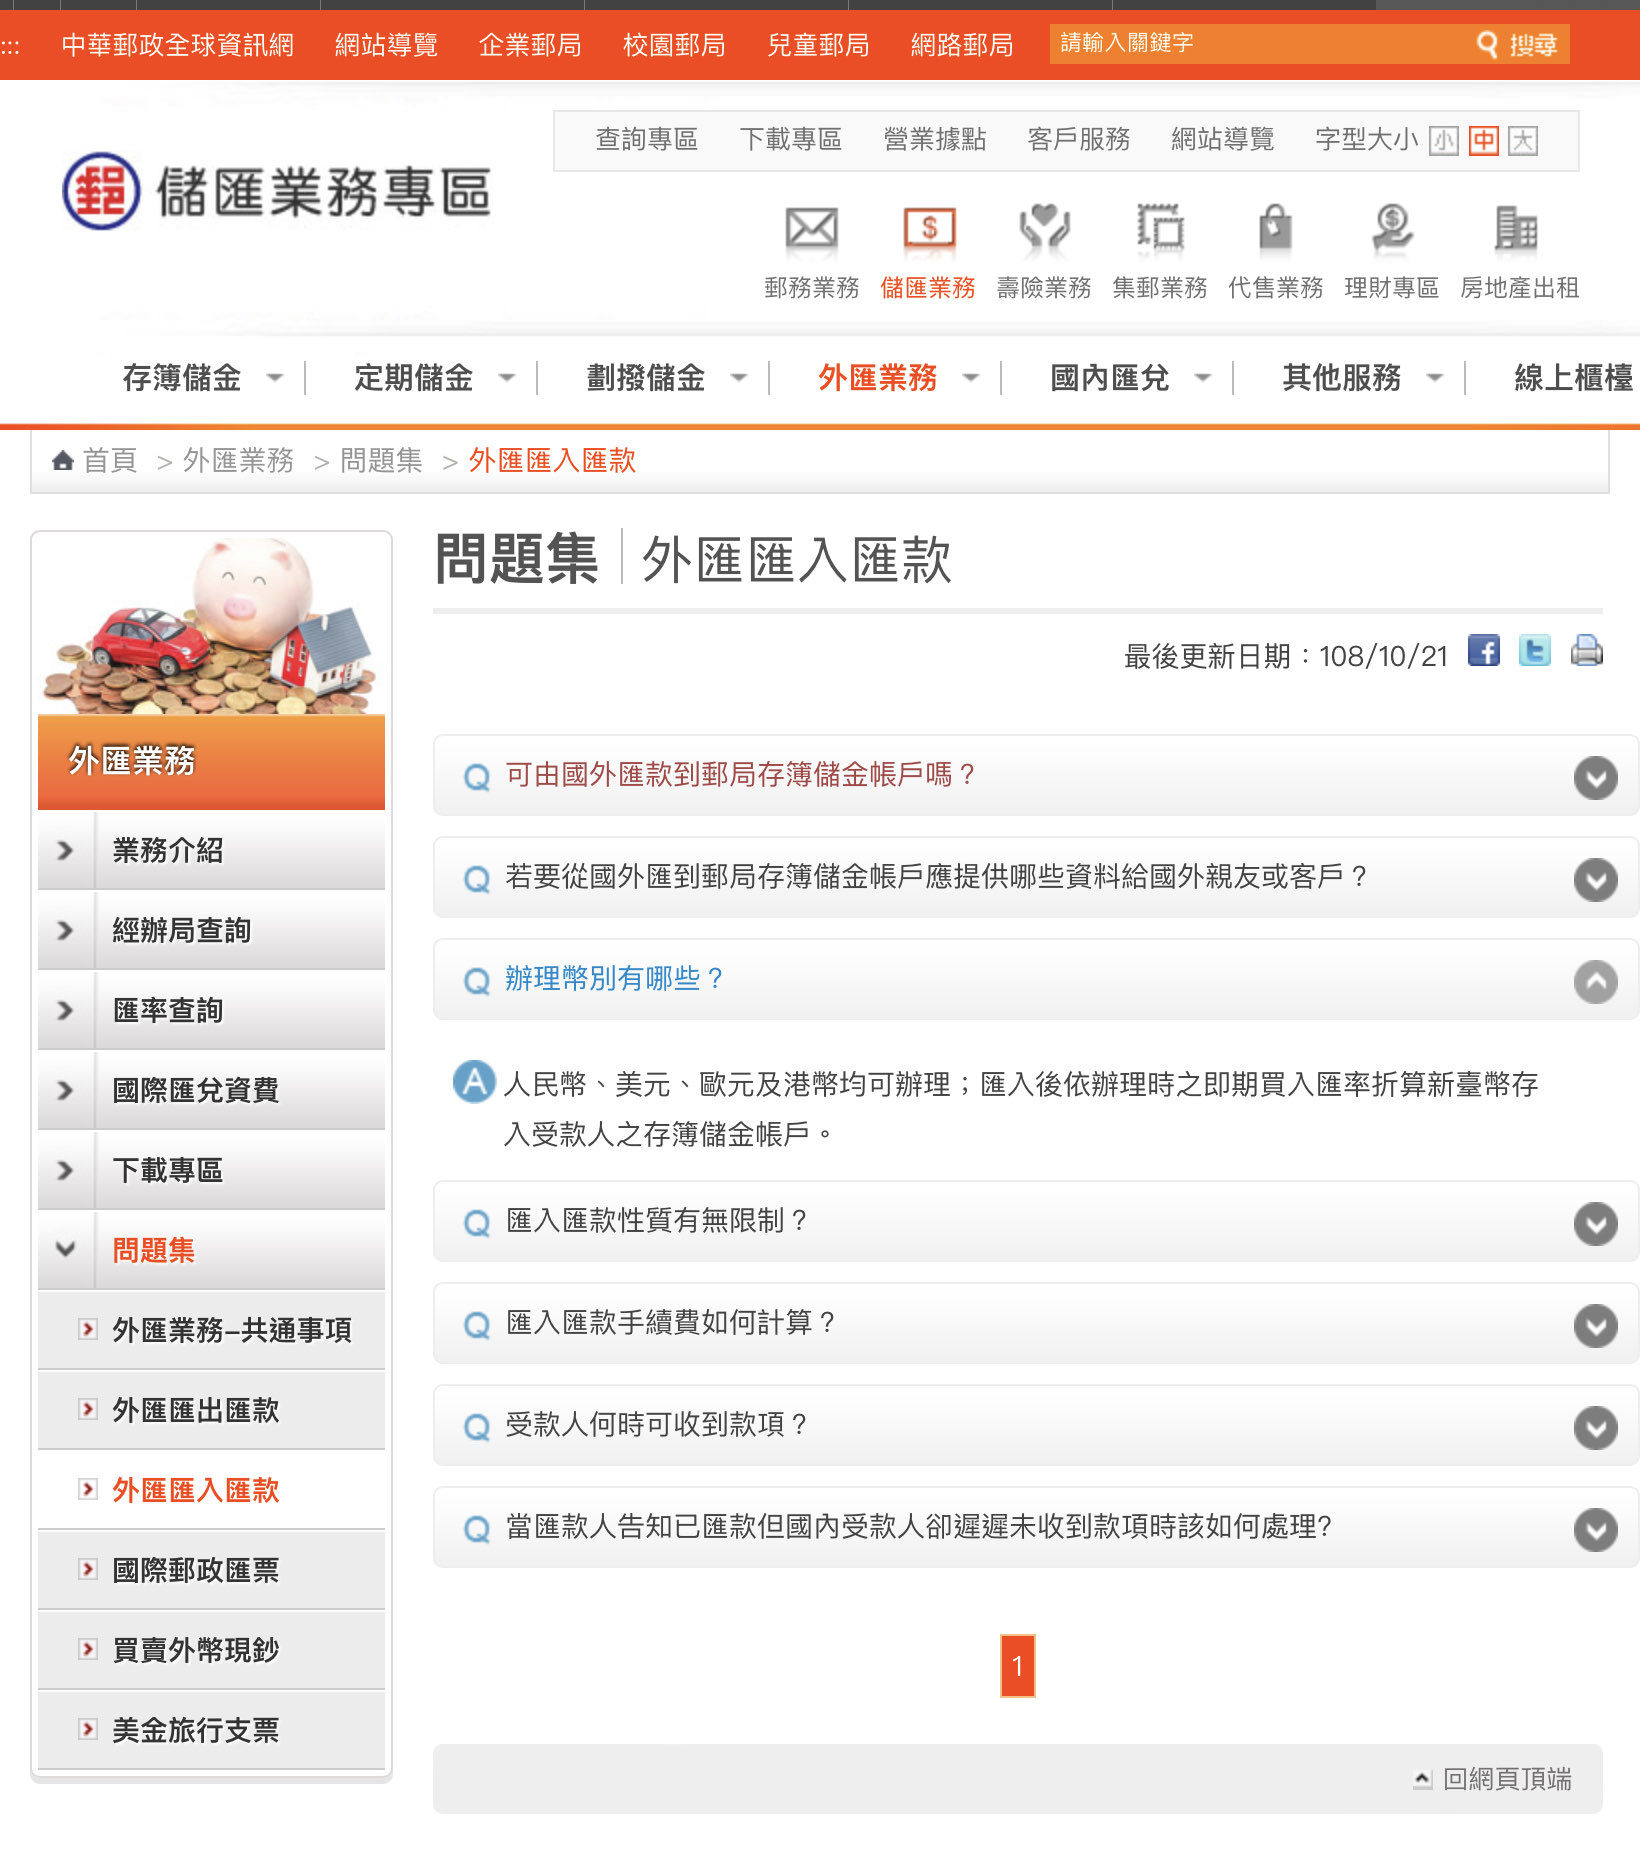Open sidebar item 下載專區

[211, 1170]
